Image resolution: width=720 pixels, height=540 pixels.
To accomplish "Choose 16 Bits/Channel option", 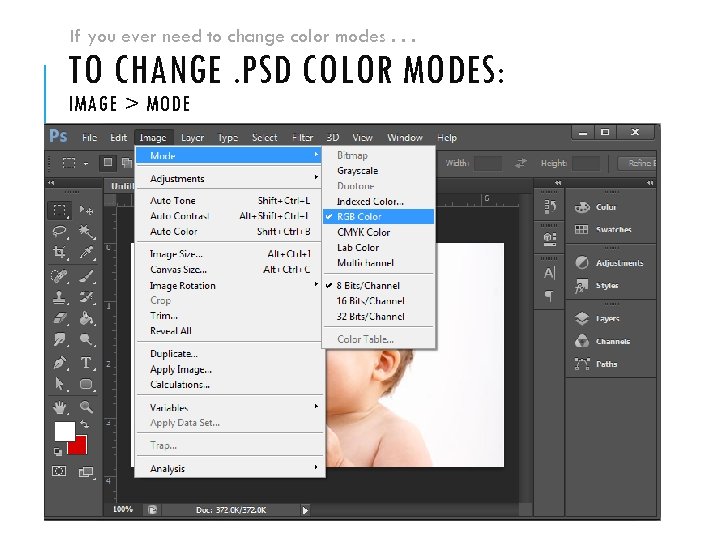I will click(378, 301).
